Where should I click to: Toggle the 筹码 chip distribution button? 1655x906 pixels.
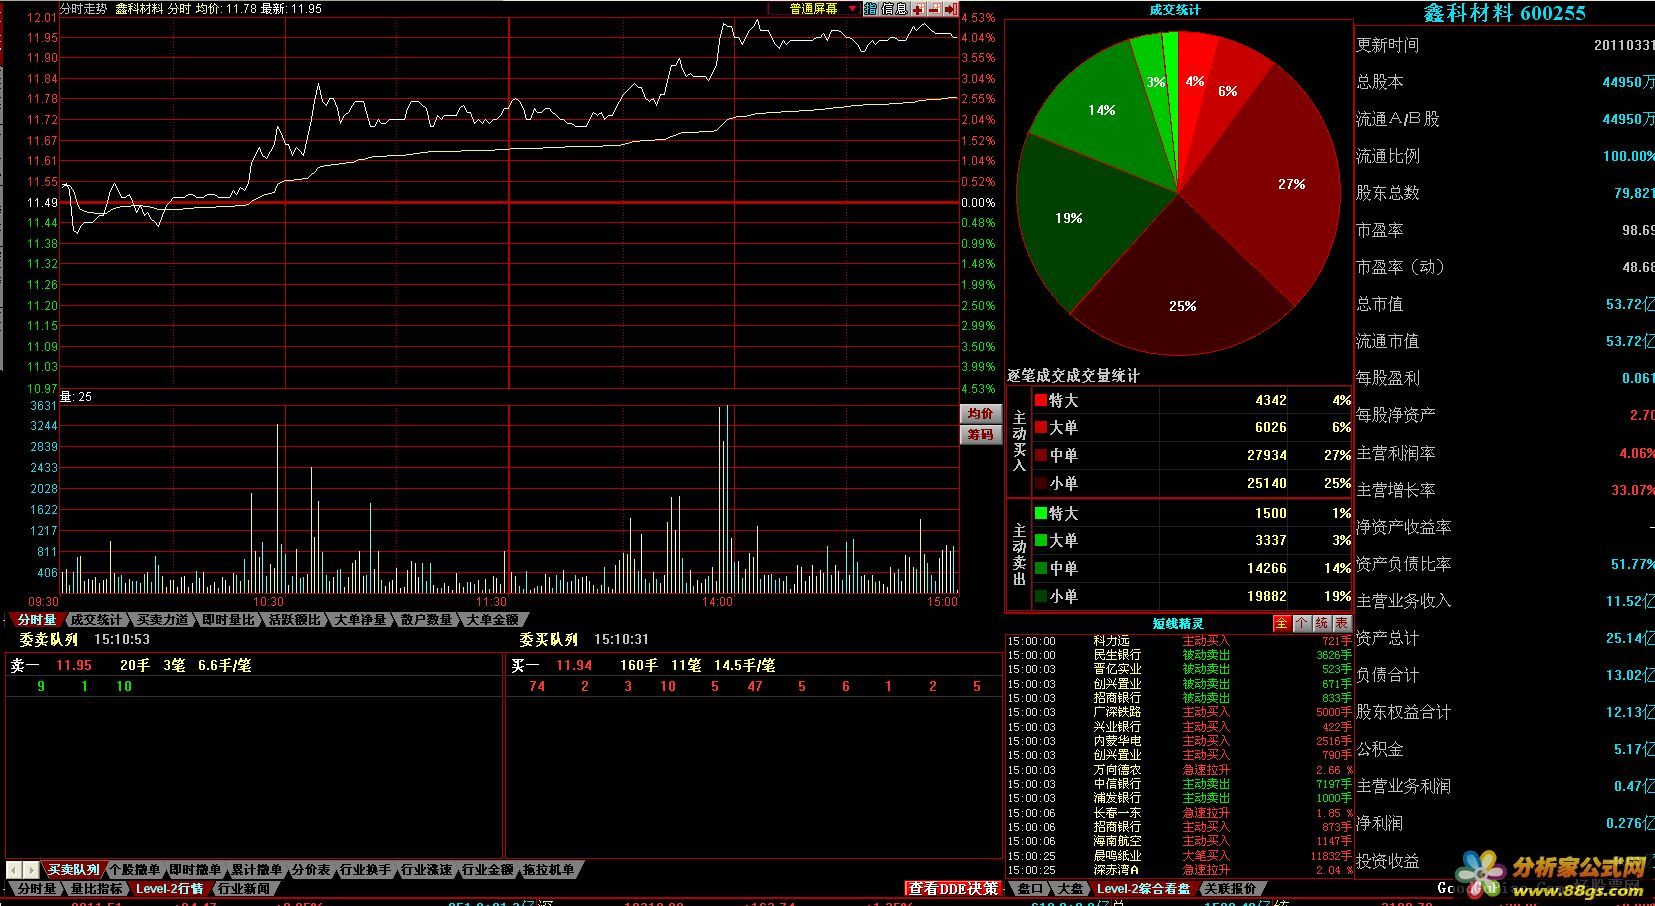[981, 435]
